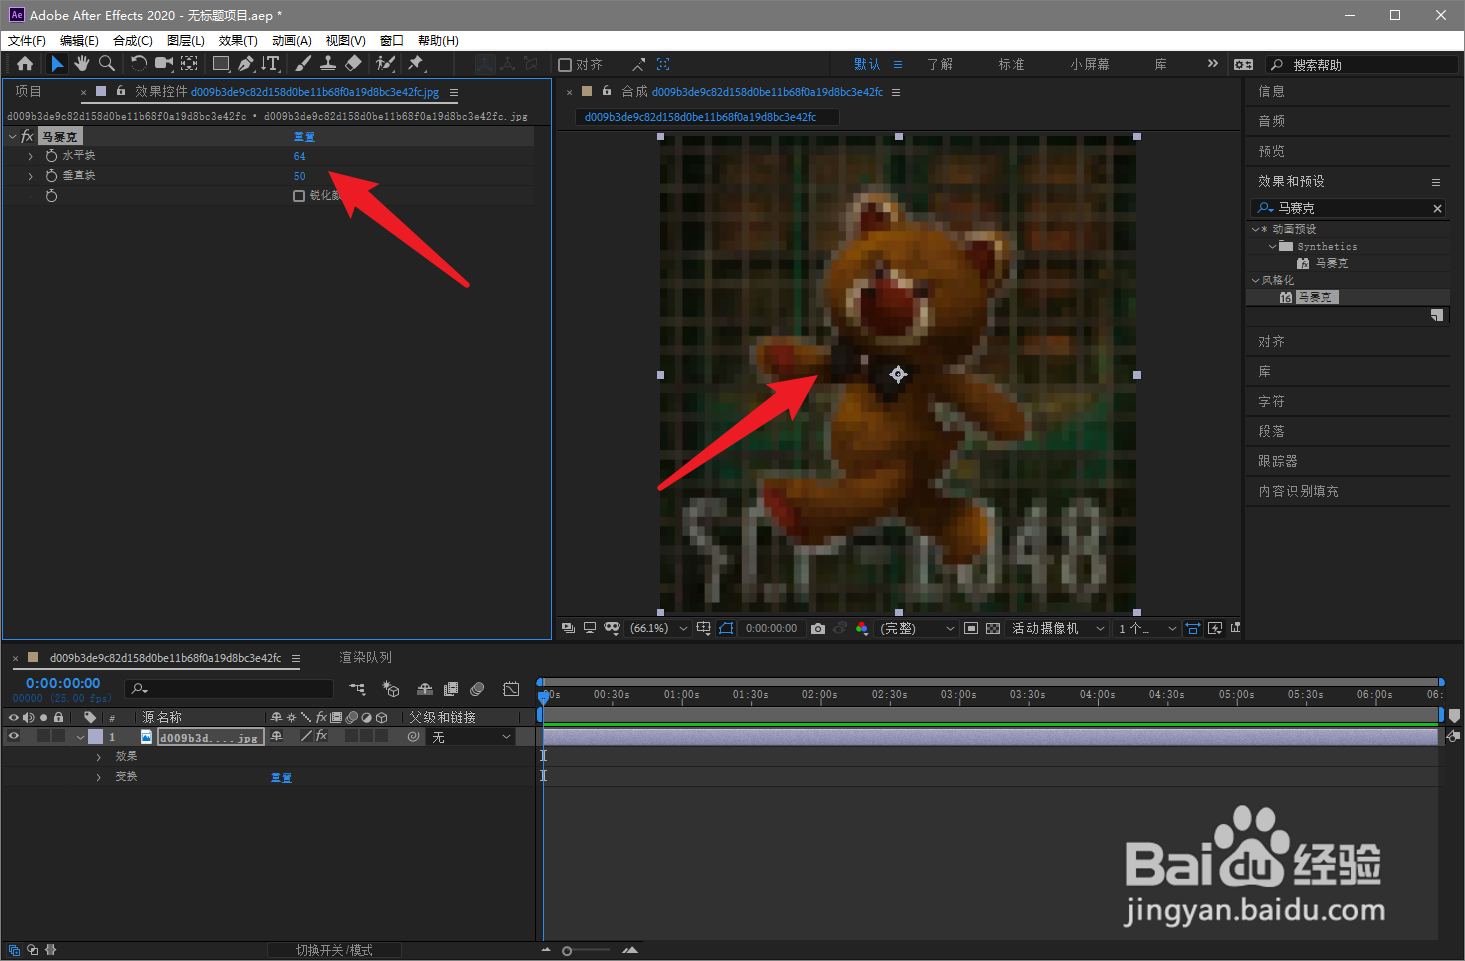Switch to the 项目 panel tab
This screenshot has height=961, width=1465.
28,91
